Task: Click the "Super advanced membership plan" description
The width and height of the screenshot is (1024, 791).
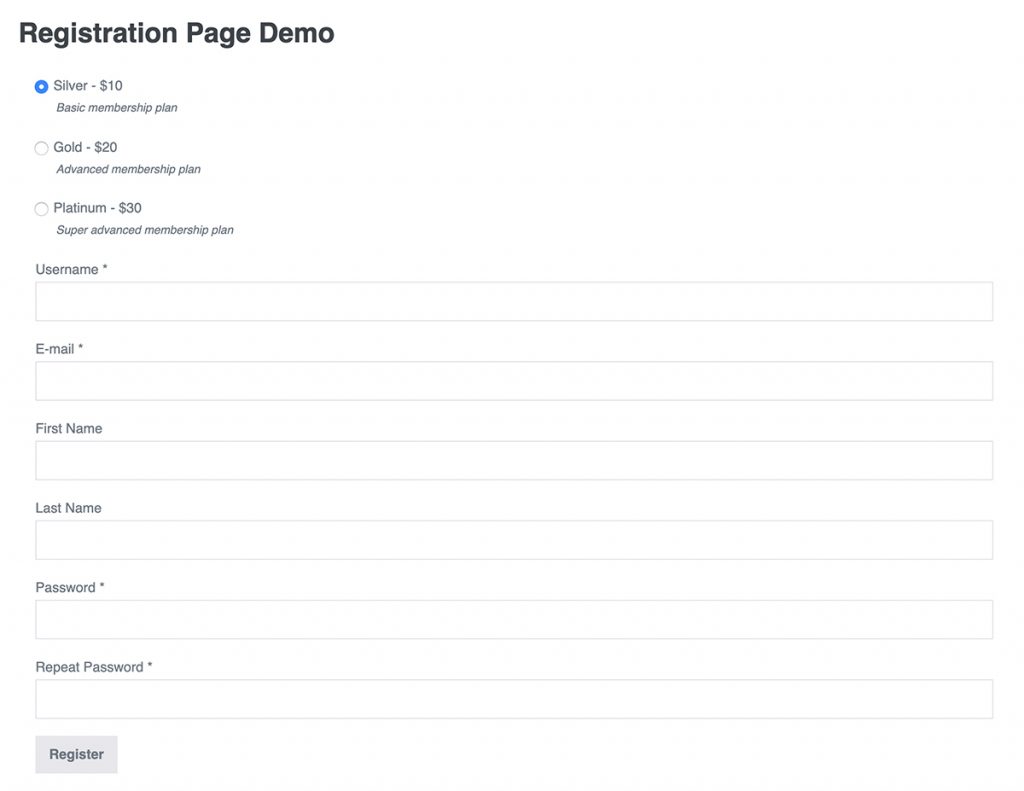Action: (x=144, y=230)
